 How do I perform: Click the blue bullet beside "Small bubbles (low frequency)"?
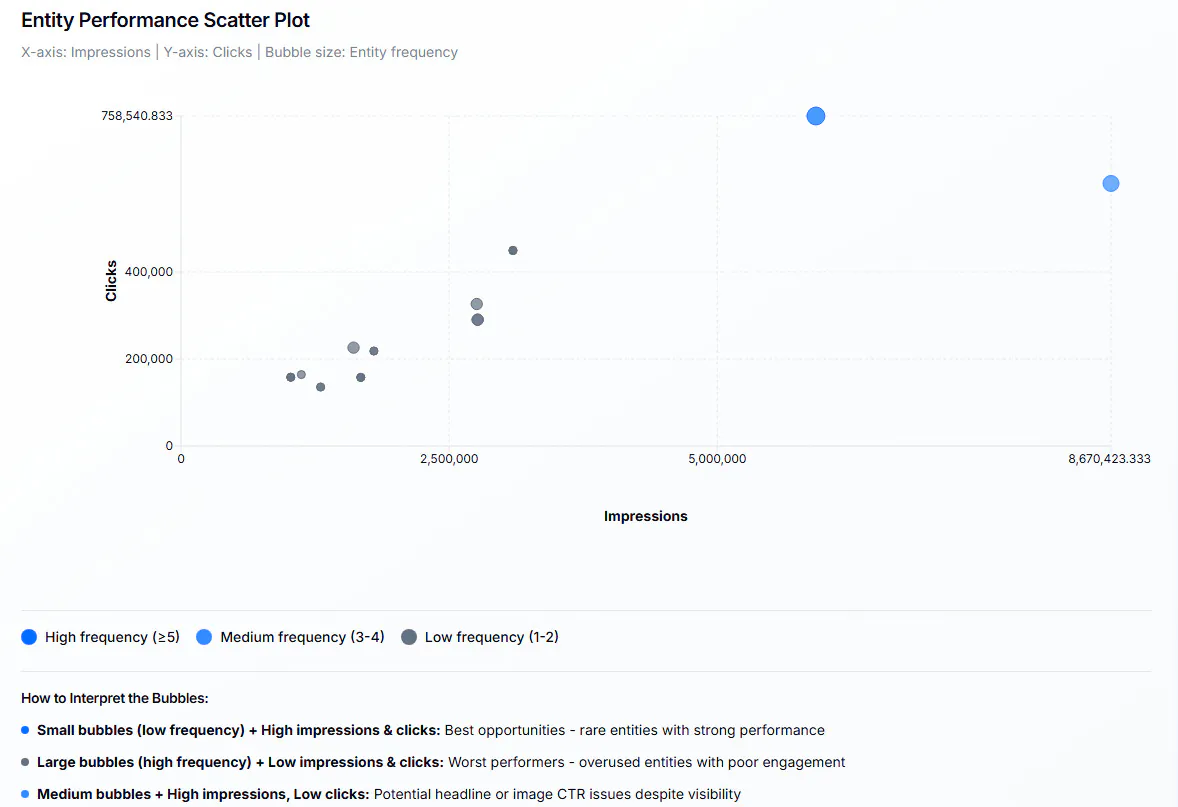[x=26, y=731]
